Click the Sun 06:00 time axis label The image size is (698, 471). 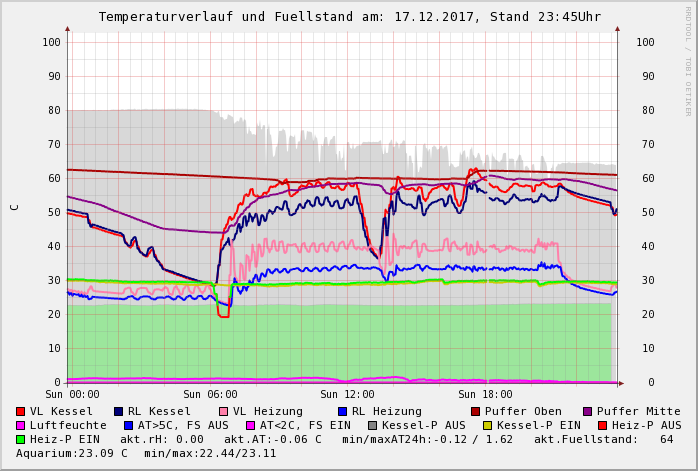tap(210, 394)
